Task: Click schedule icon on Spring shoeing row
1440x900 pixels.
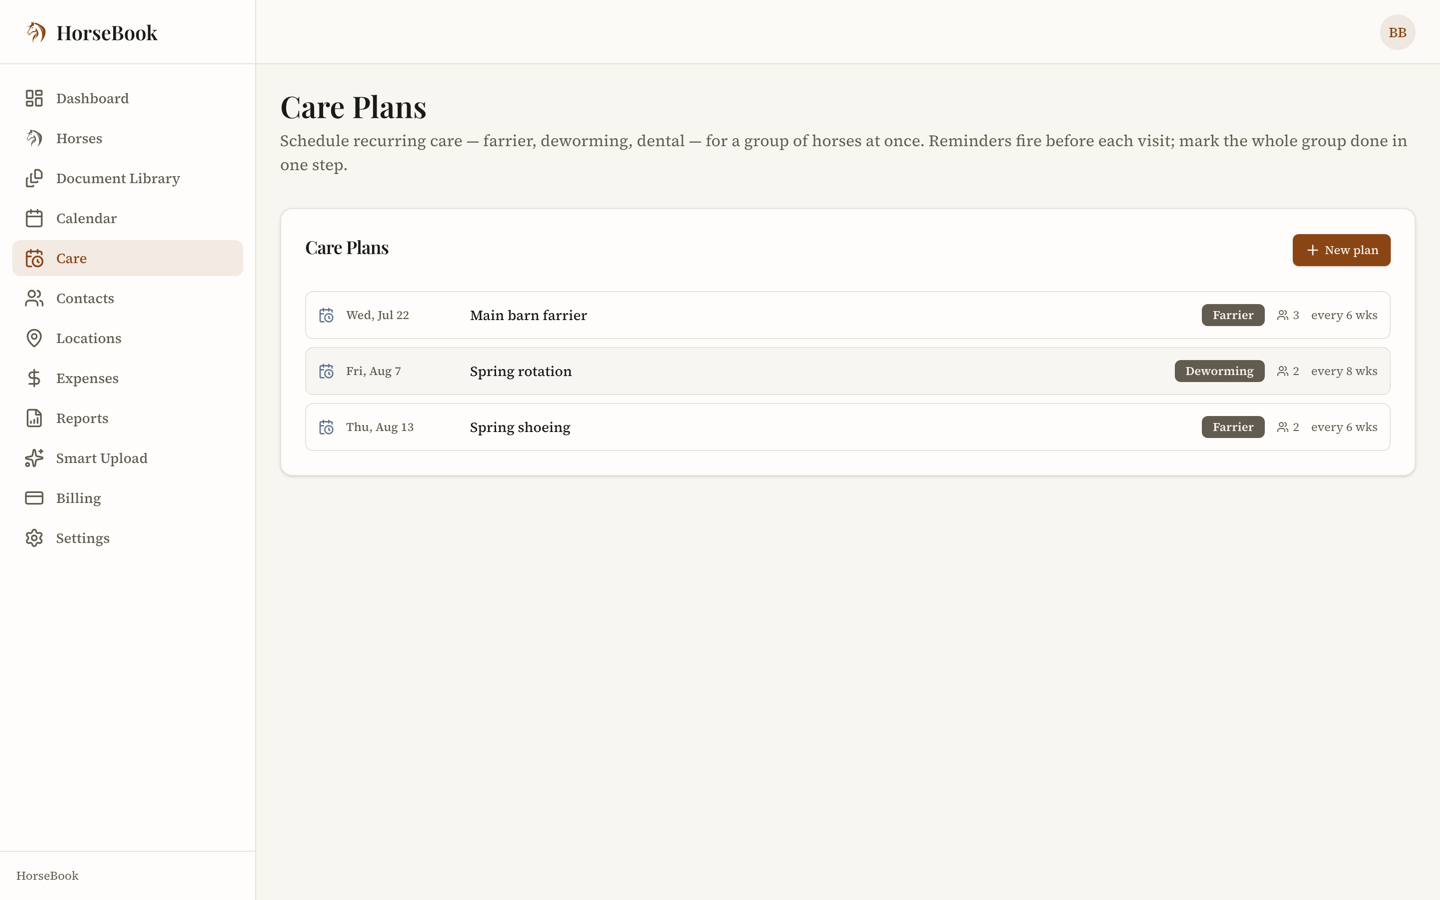Action: tap(326, 427)
